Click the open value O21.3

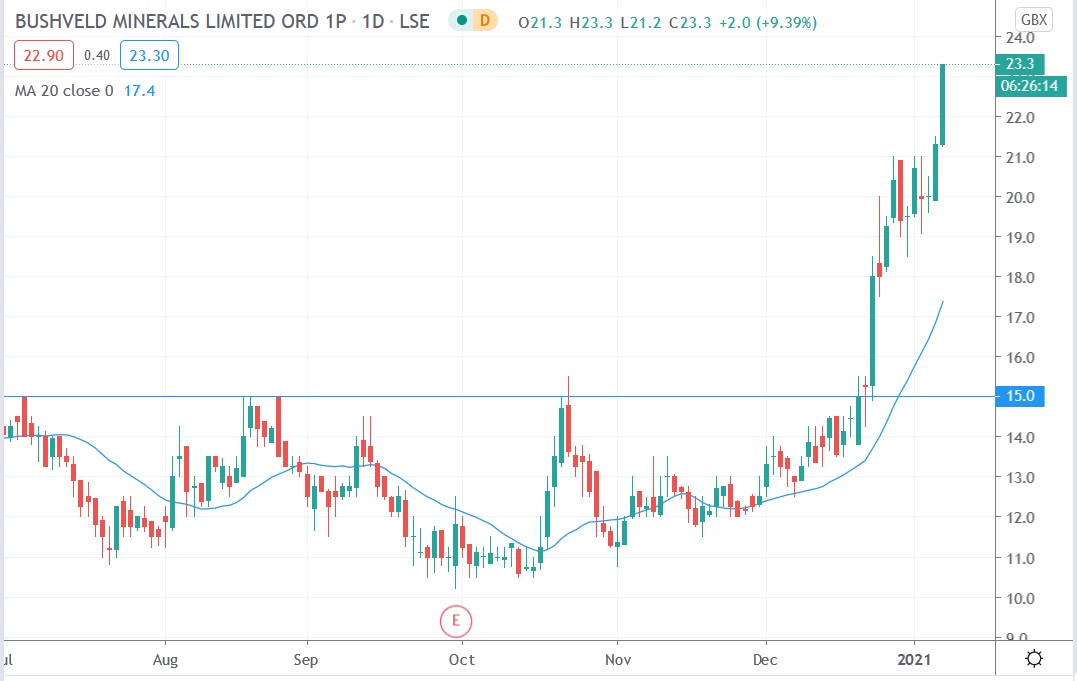[x=540, y=23]
